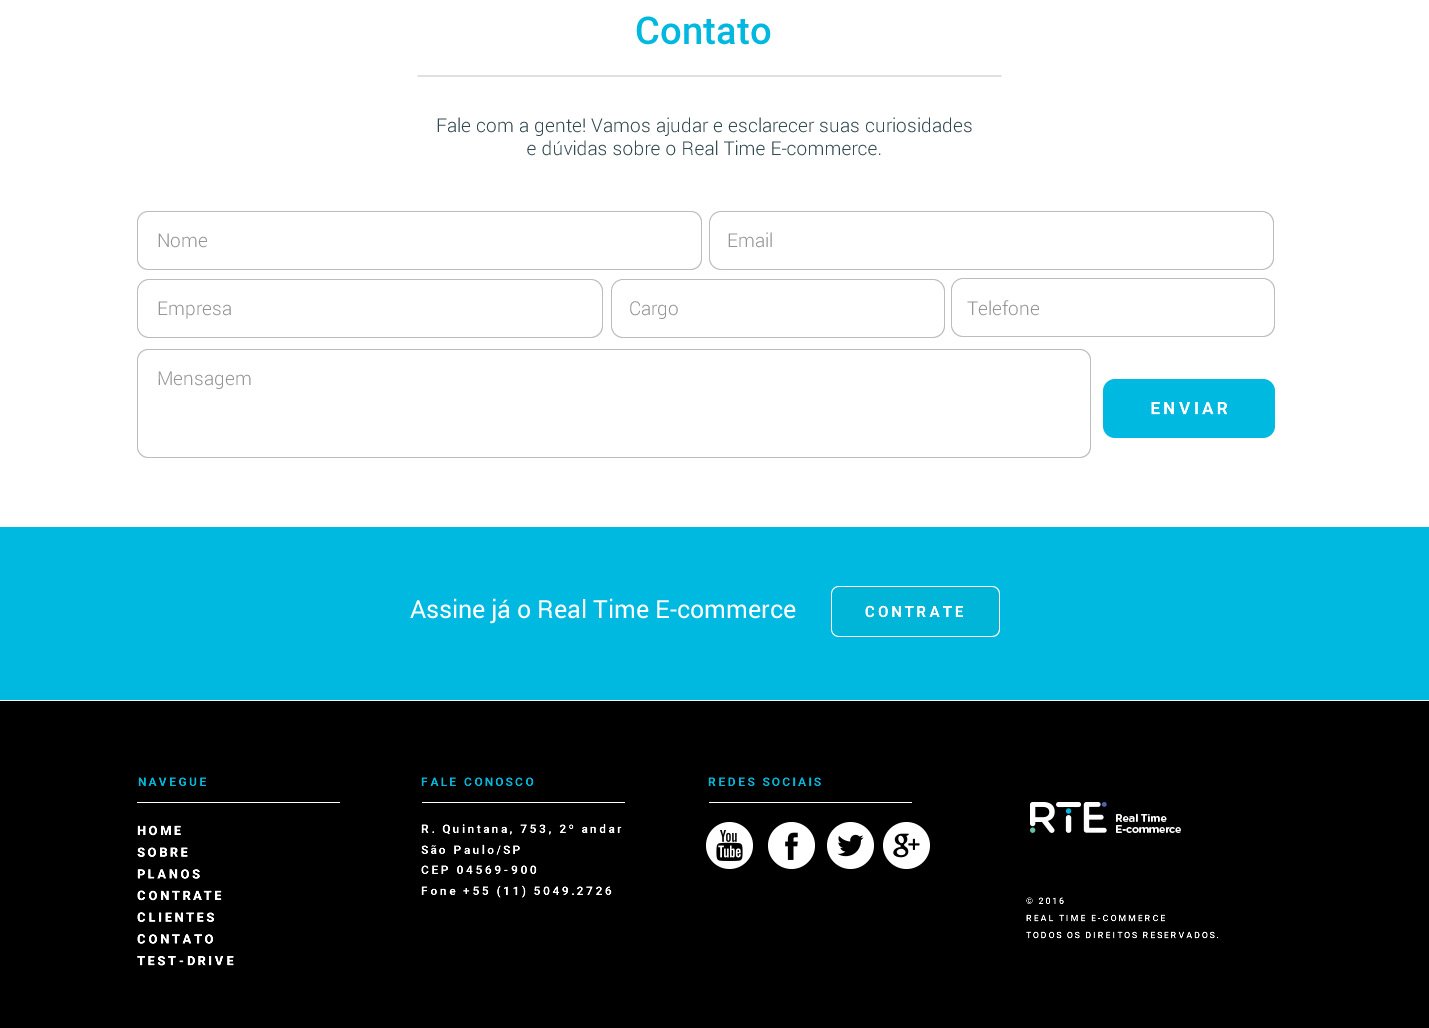Click the CEP 04569-900 text
The height and width of the screenshot is (1028, 1429).
click(480, 870)
